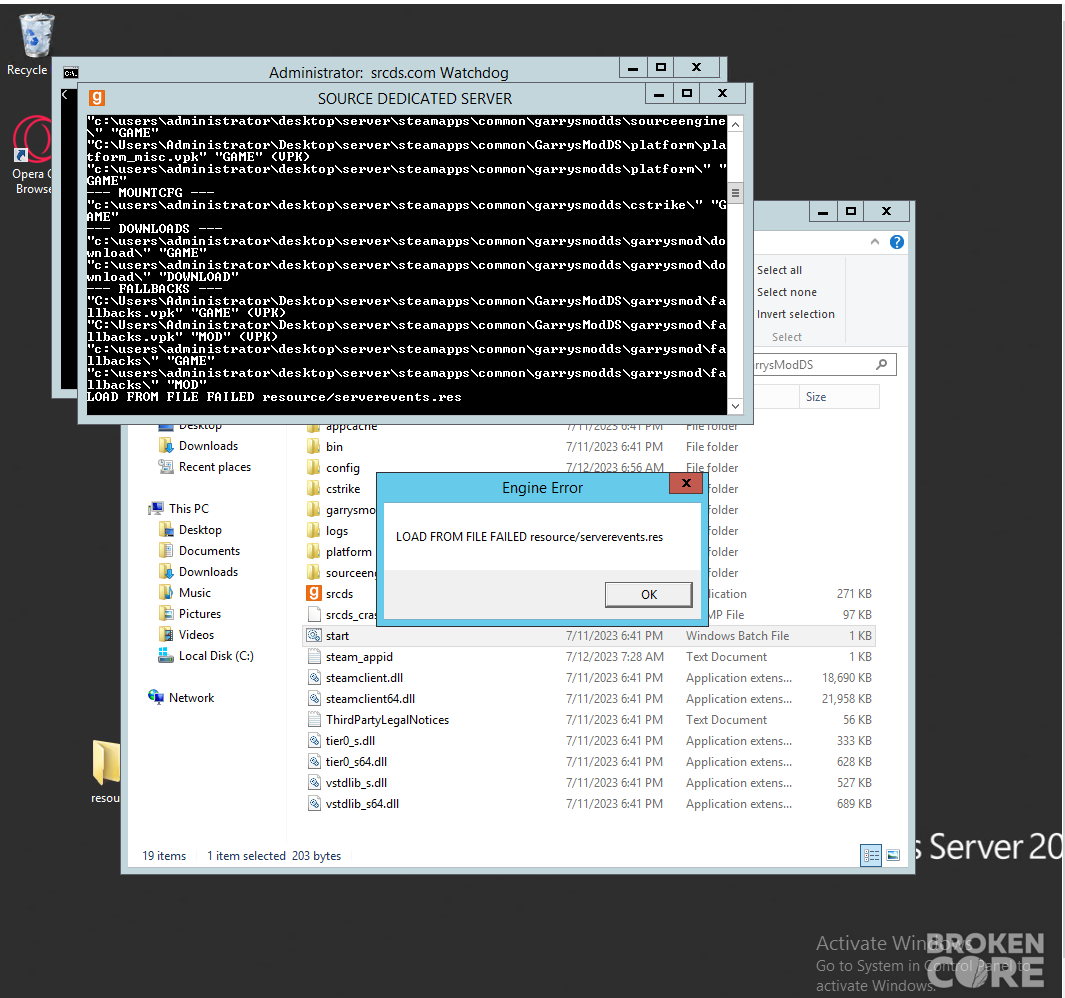Click the file name tier0_s64.dll

tap(357, 762)
